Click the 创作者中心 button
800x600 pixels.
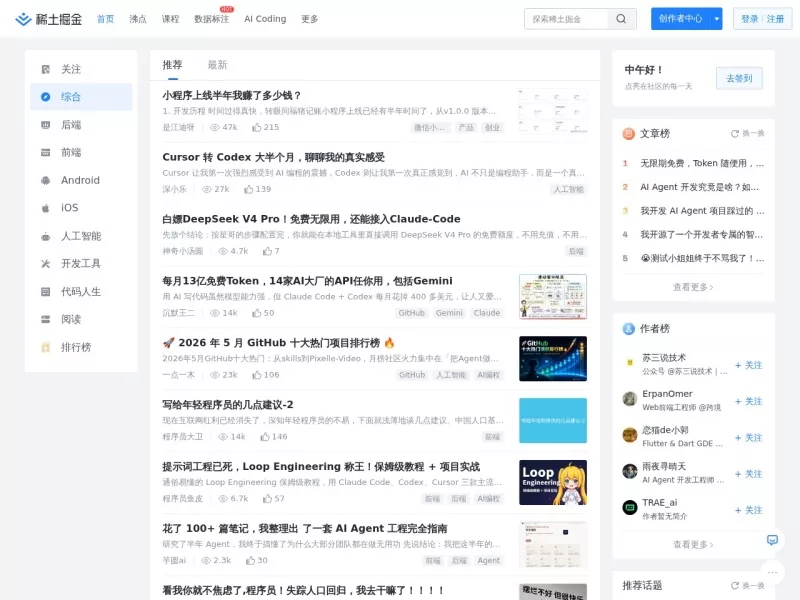[681, 19]
